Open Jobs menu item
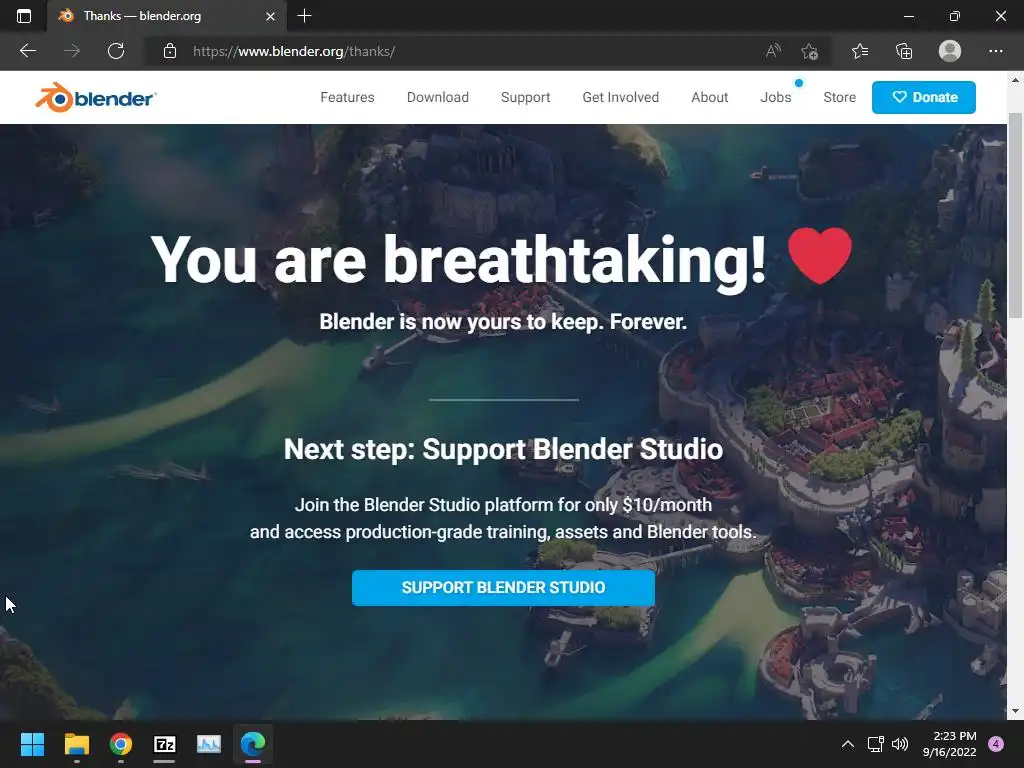Image resolution: width=1024 pixels, height=768 pixels. (x=776, y=97)
